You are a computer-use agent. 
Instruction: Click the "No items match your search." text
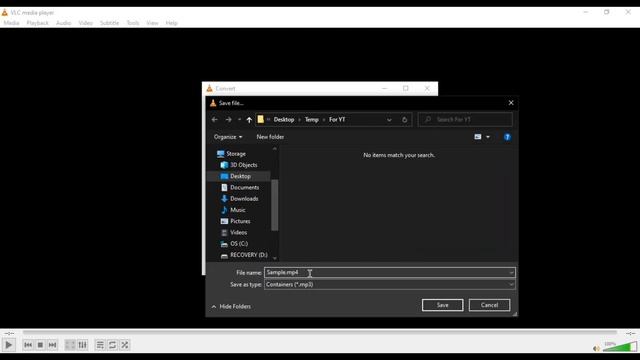399,155
